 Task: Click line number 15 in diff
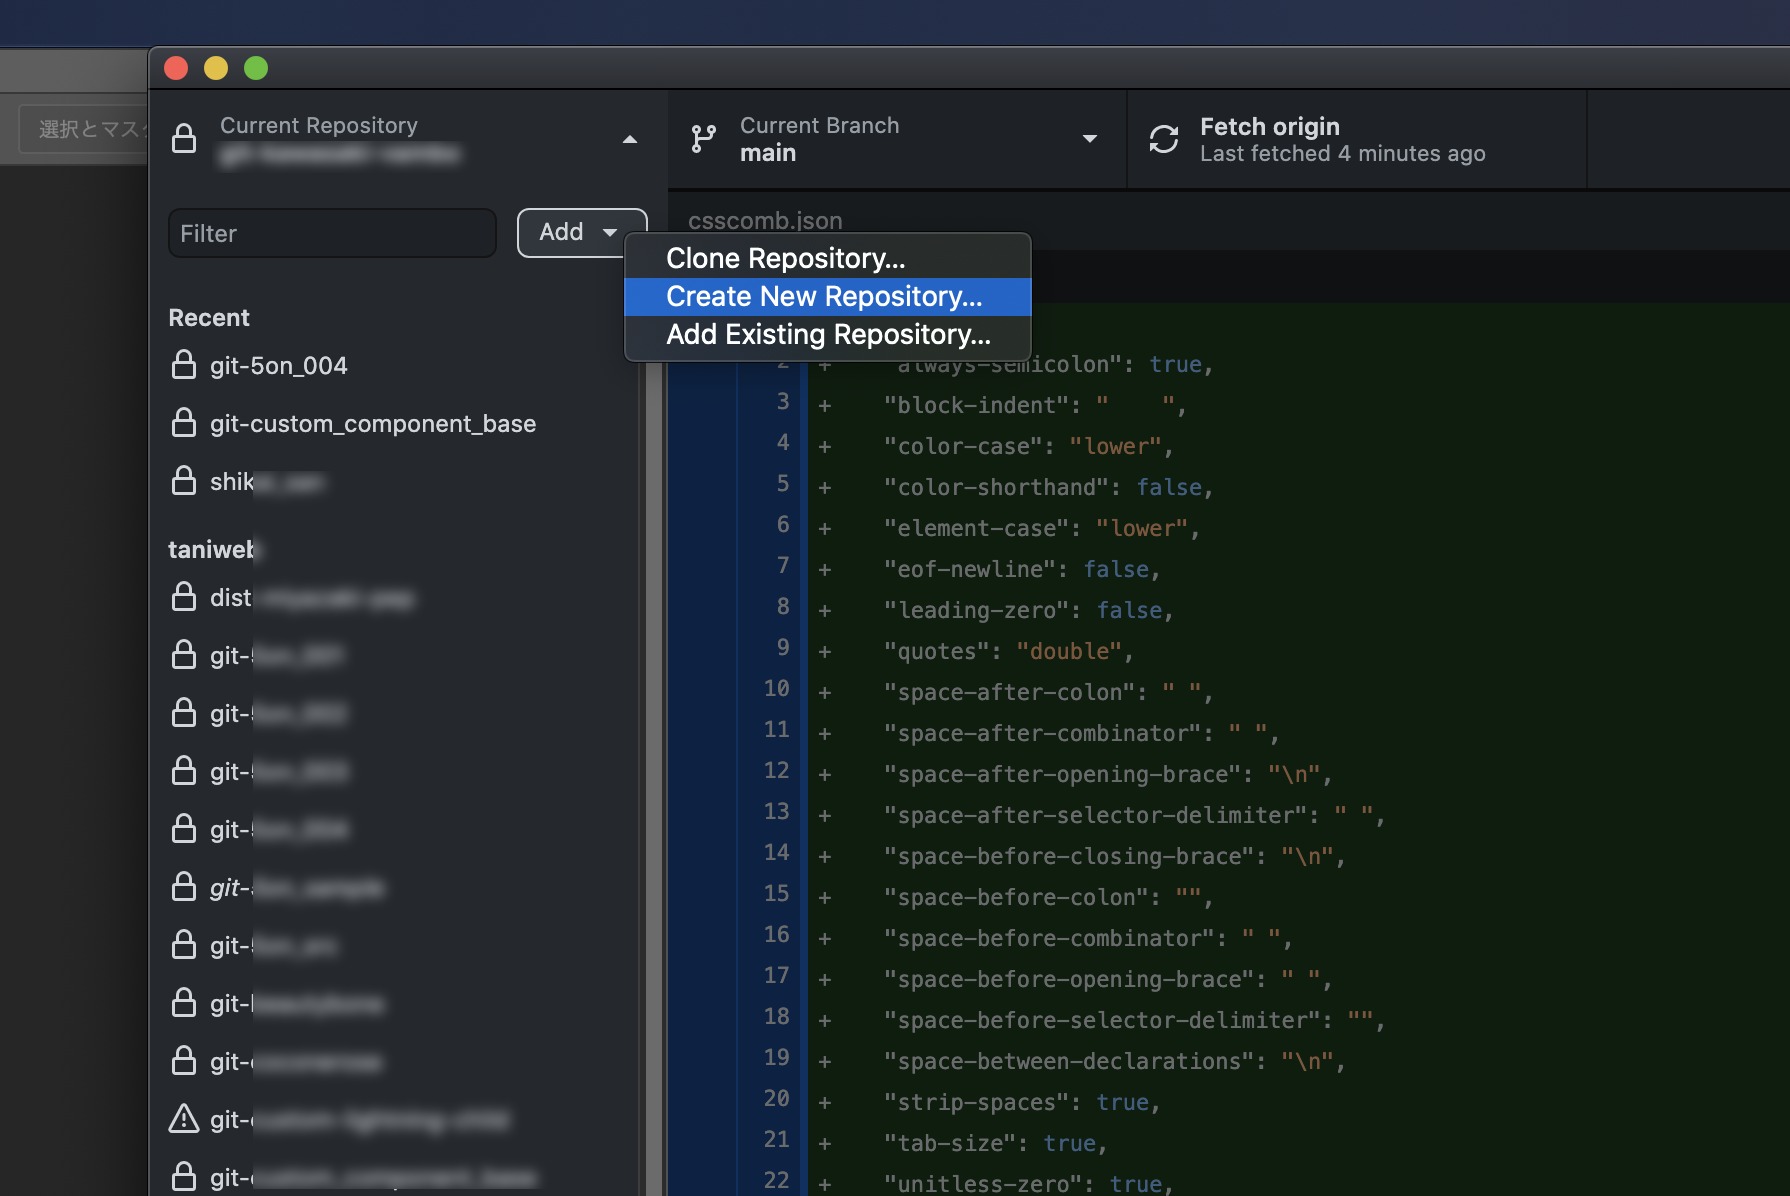[776, 894]
